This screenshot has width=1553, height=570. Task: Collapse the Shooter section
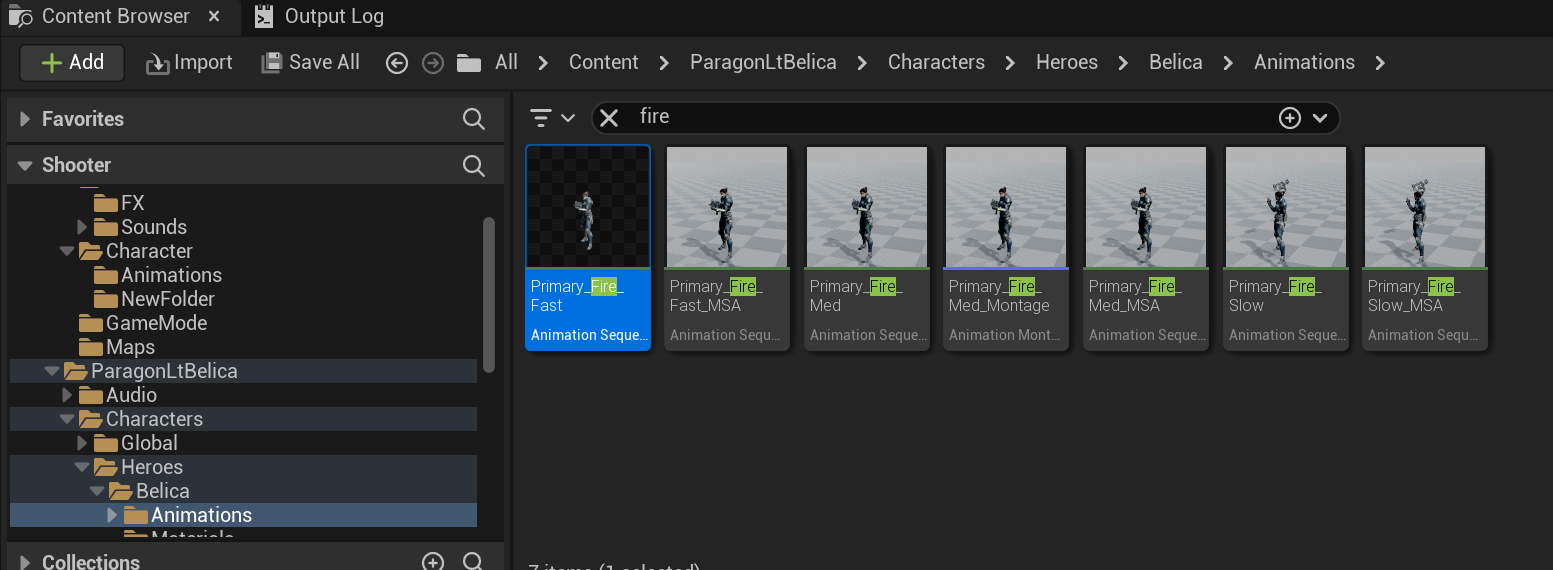point(25,165)
